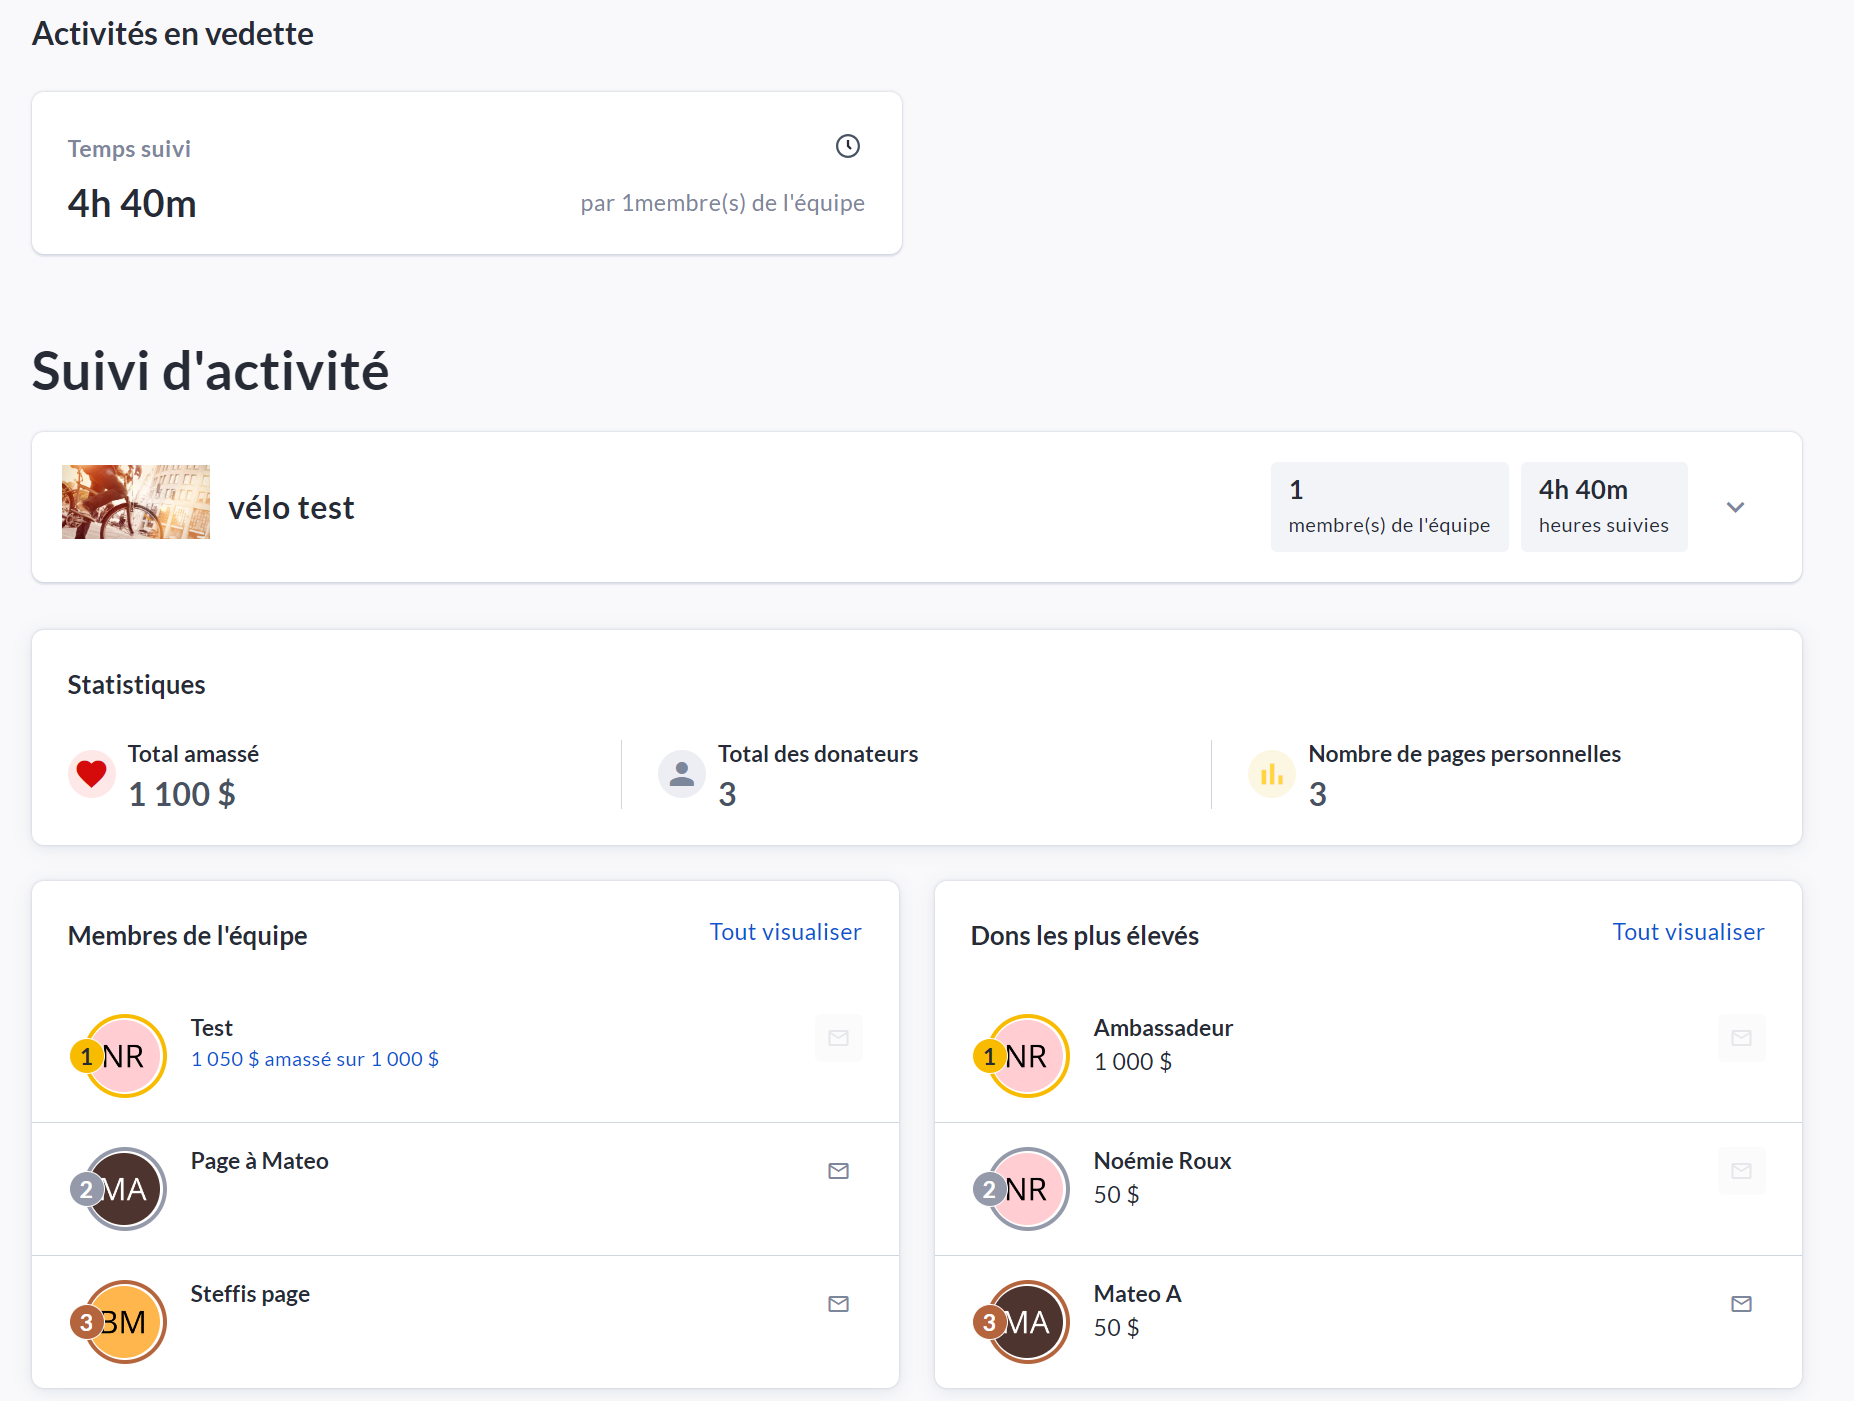Click the bar chart pages personnelles icon
Image resolution: width=1854 pixels, height=1401 pixels.
(1272, 774)
